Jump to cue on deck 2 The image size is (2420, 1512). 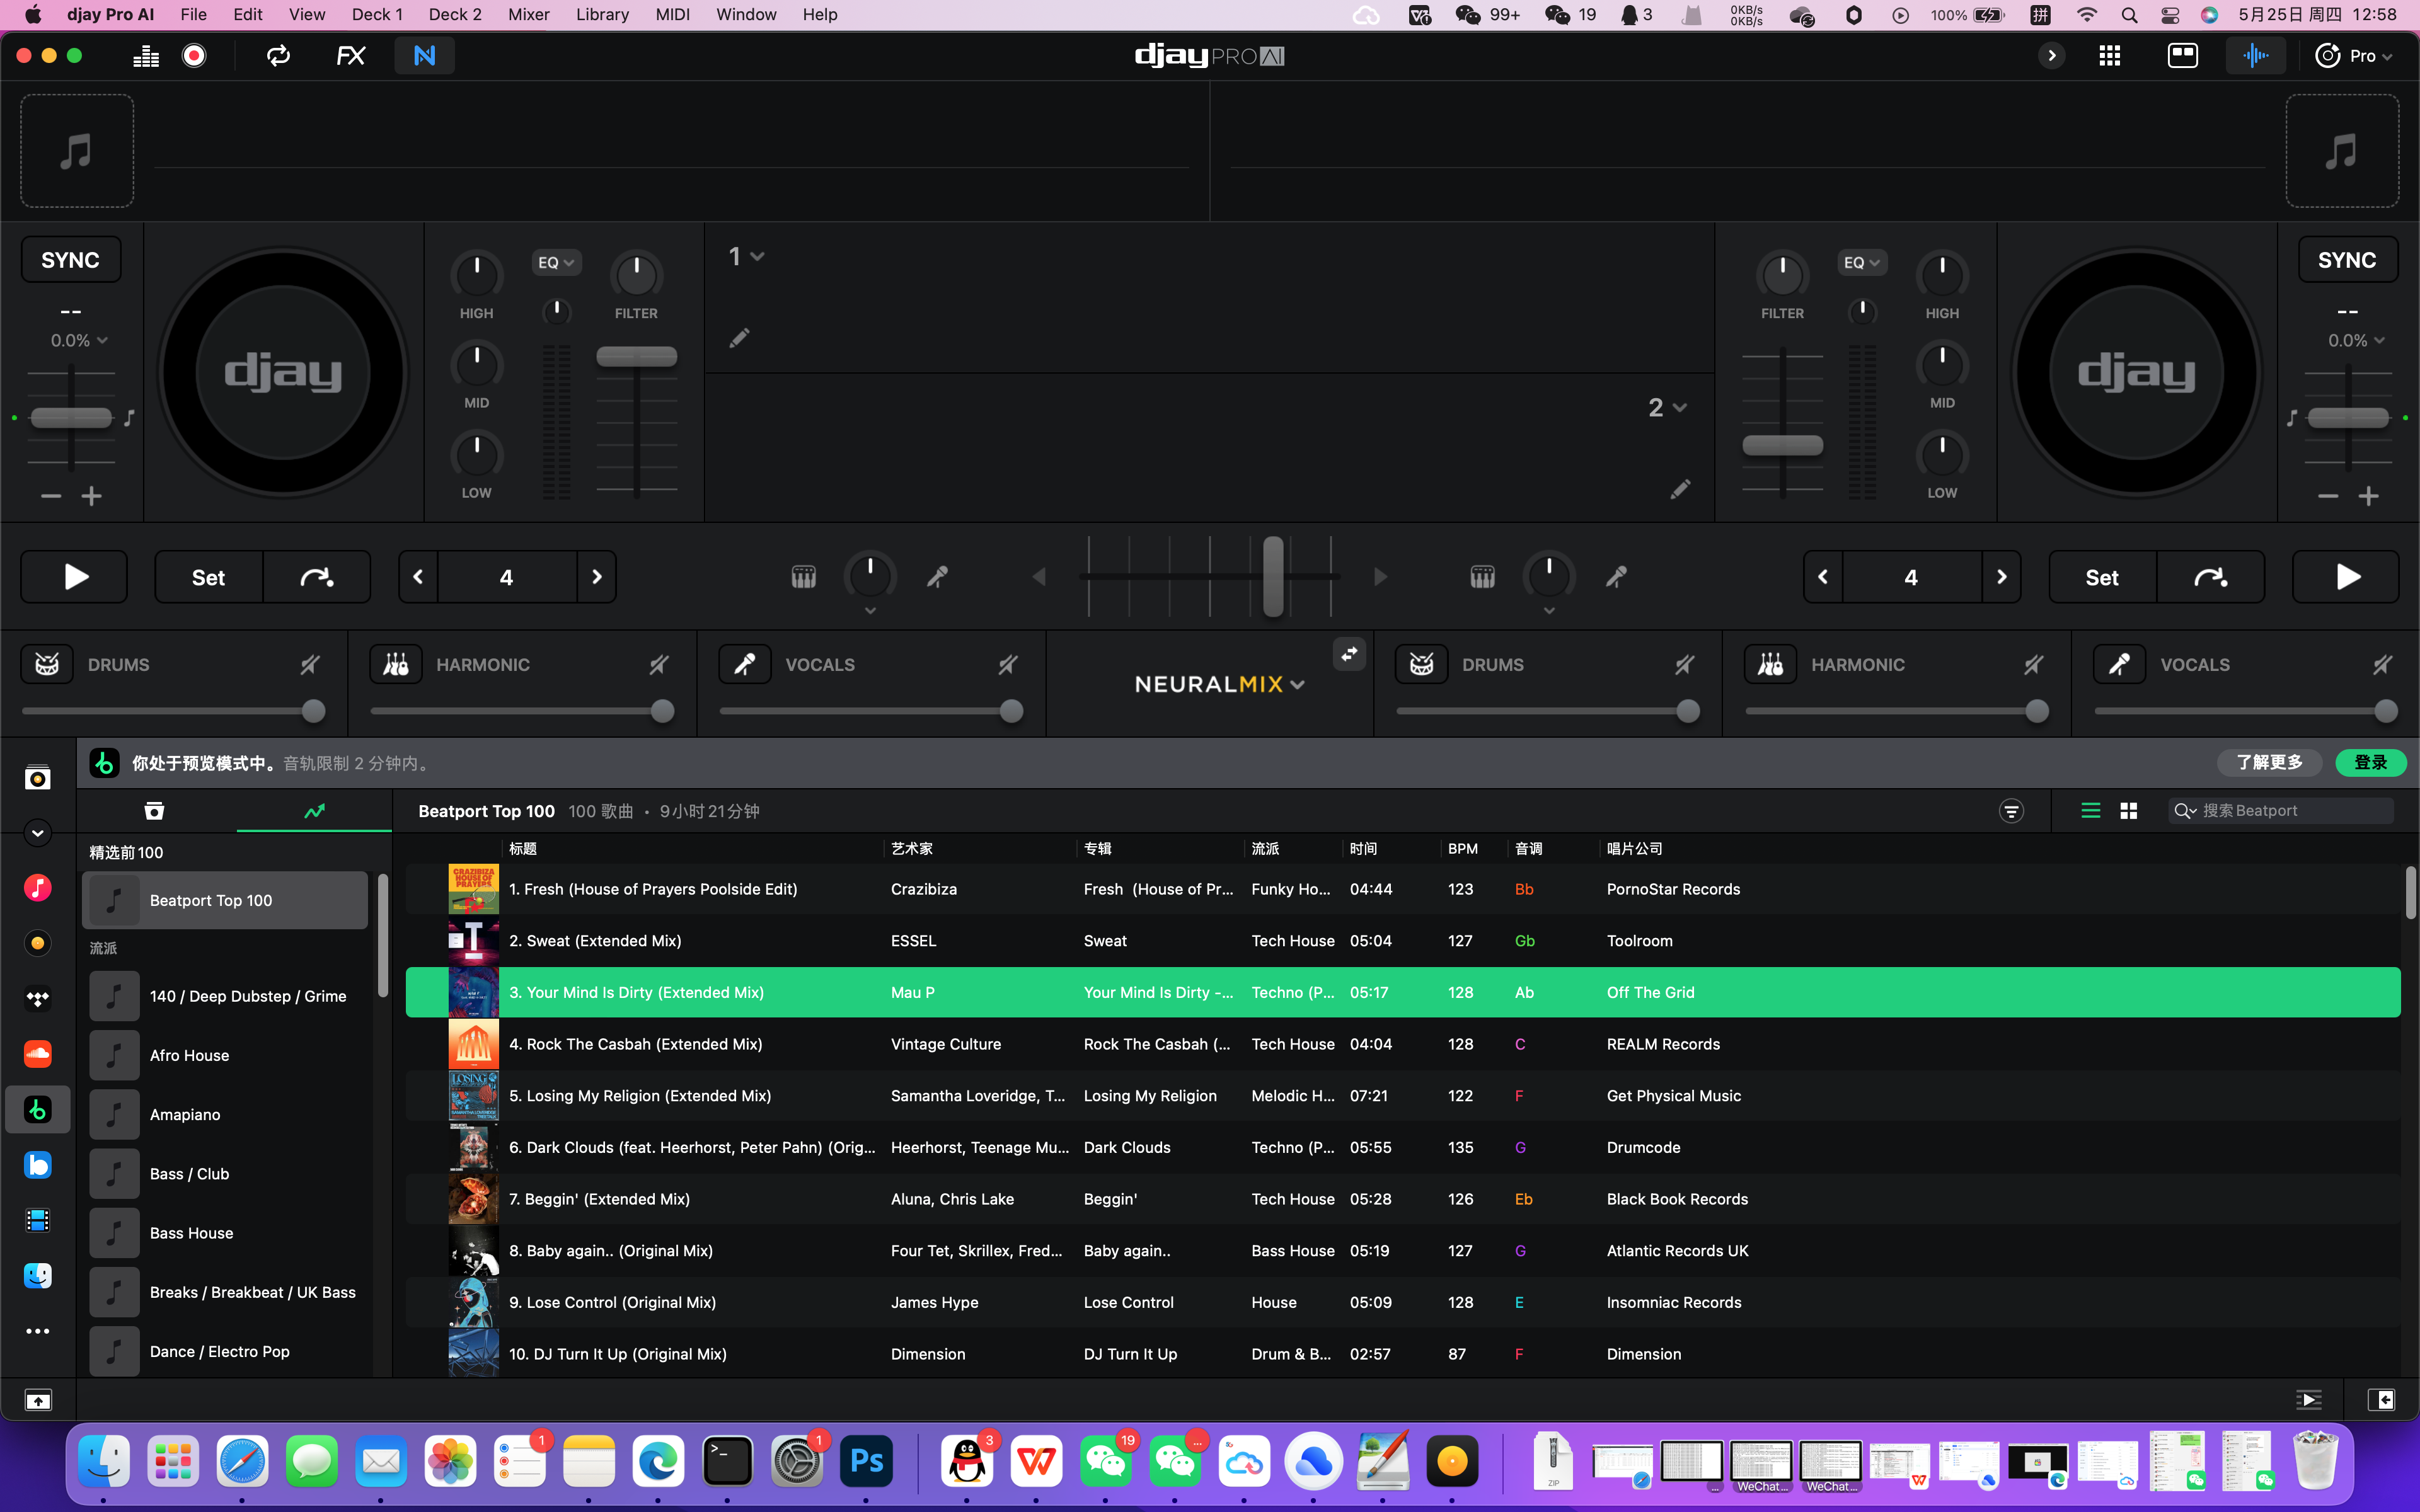tap(2211, 577)
